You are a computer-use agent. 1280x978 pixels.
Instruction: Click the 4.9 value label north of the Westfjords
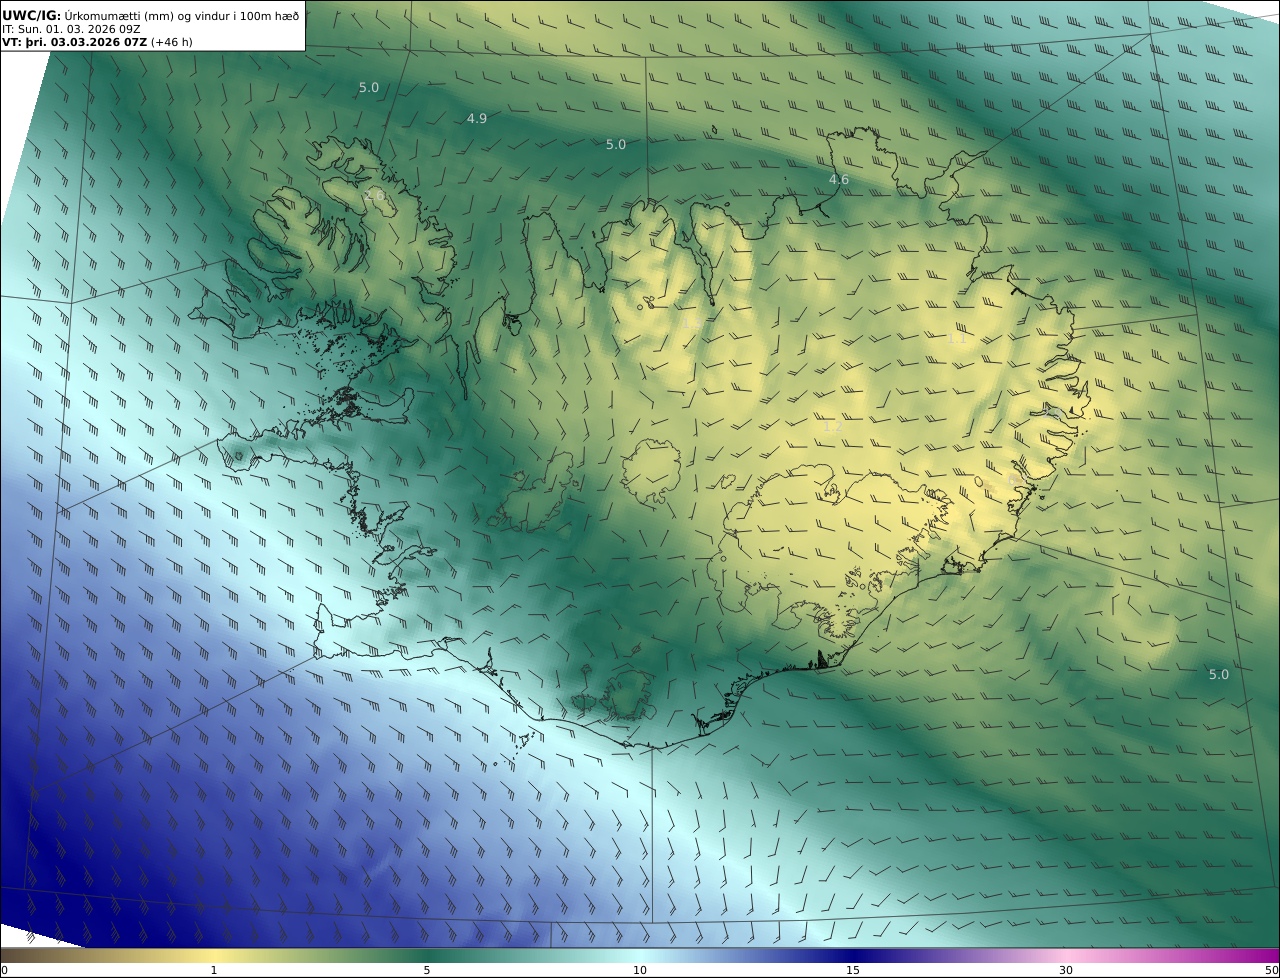click(477, 118)
